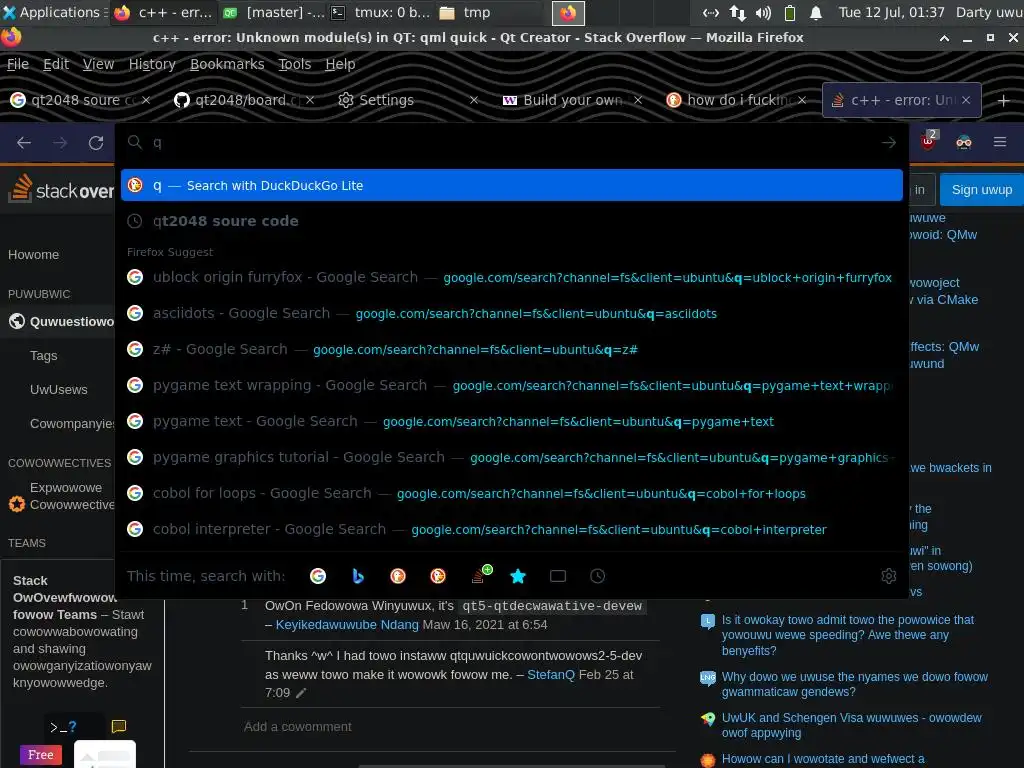Open Keyikedawuwube Ndang user profile link
The height and width of the screenshot is (768, 1024).
pyautogui.click(x=347, y=624)
